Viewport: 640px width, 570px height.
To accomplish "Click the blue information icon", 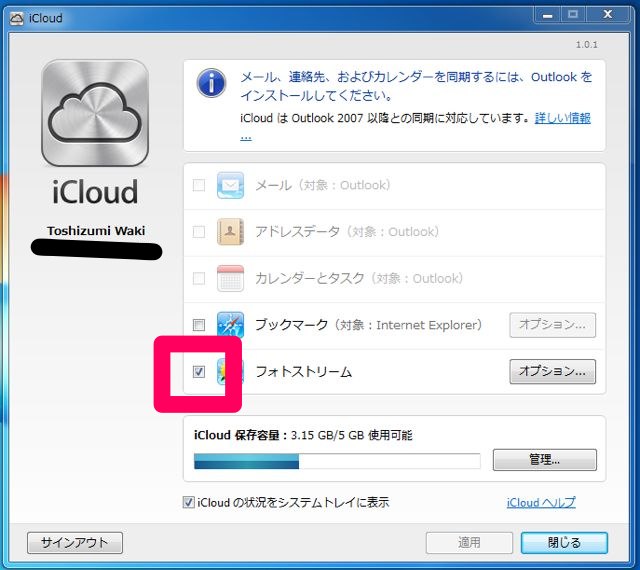I will tap(211, 83).
